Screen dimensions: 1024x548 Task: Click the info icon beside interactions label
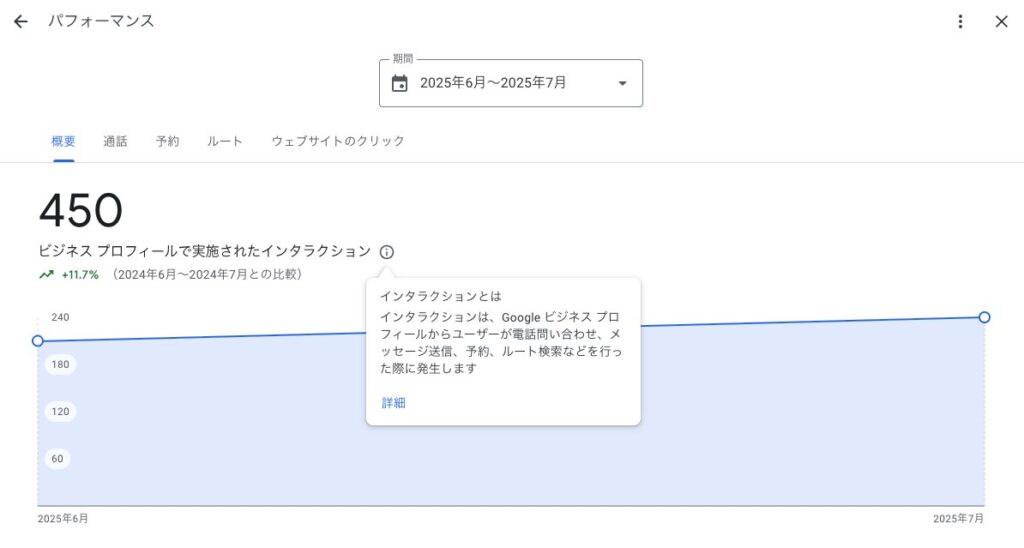pyautogui.click(x=387, y=252)
